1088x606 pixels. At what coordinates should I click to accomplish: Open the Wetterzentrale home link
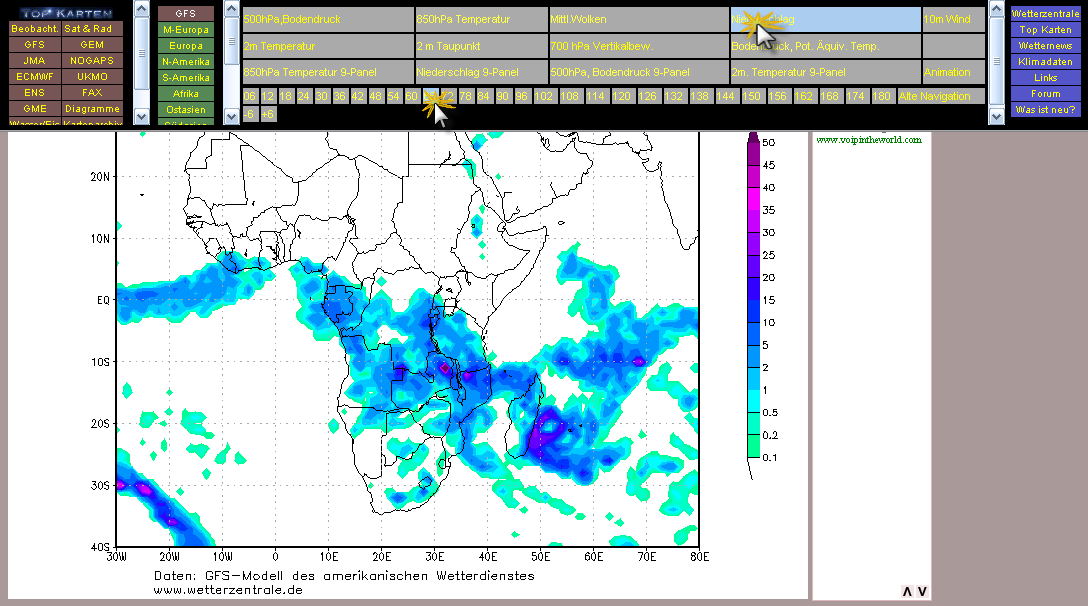1046,13
